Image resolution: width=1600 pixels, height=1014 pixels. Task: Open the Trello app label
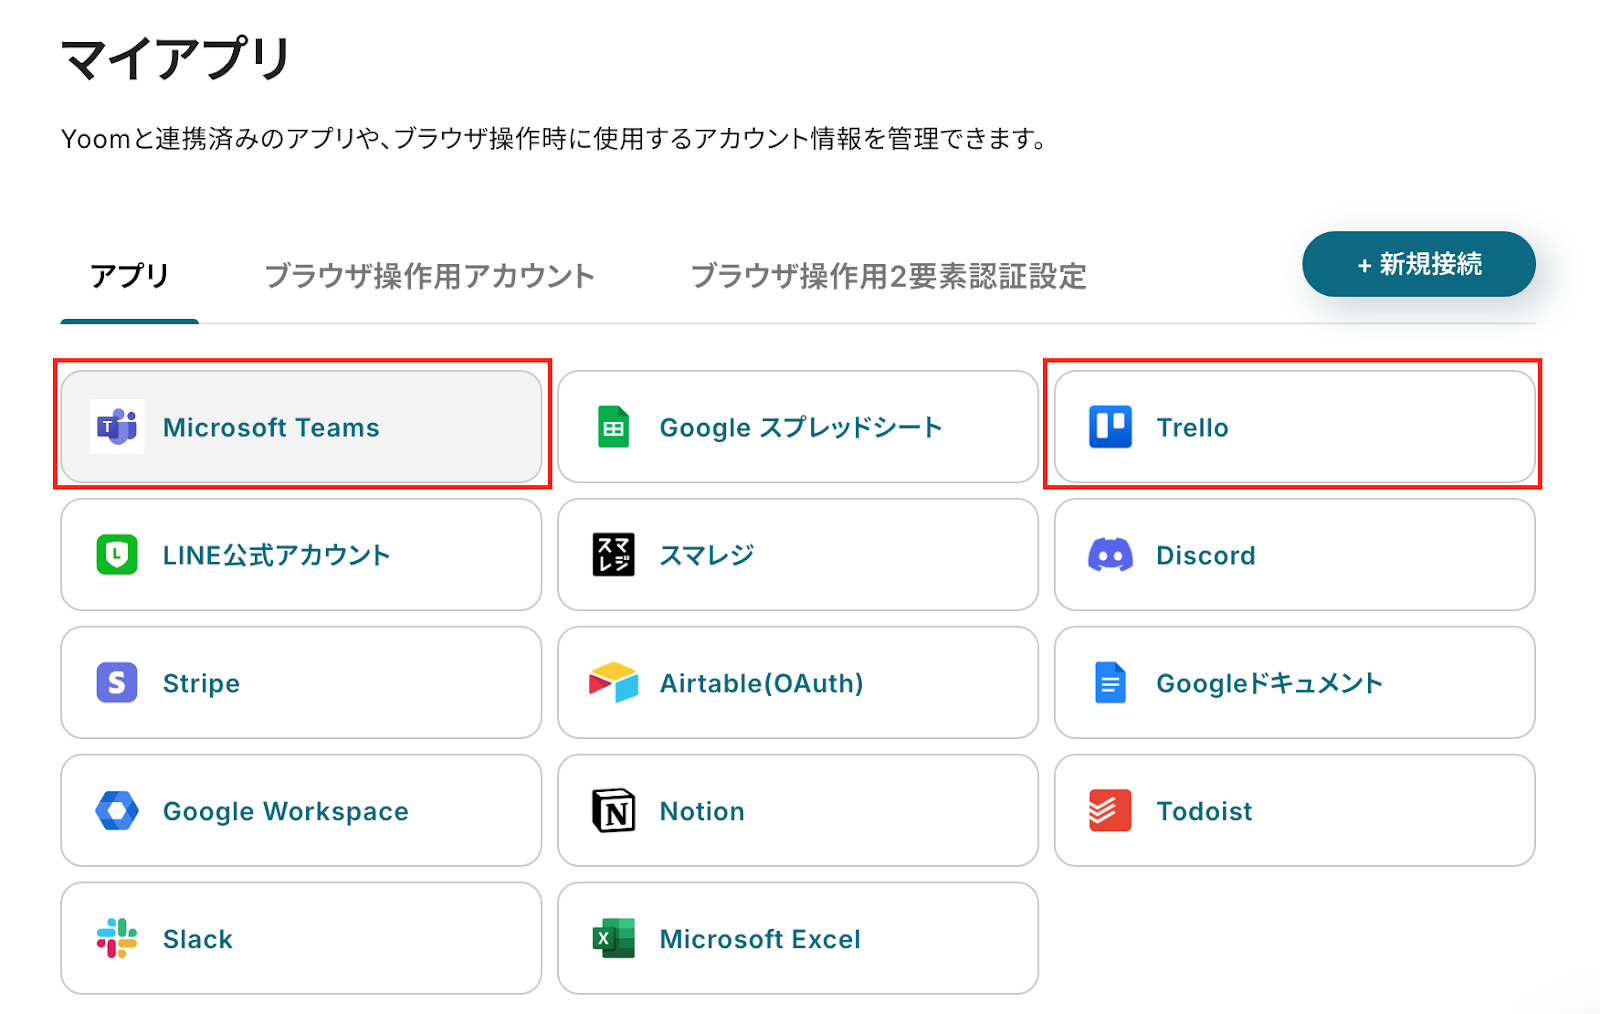[x=1193, y=428]
